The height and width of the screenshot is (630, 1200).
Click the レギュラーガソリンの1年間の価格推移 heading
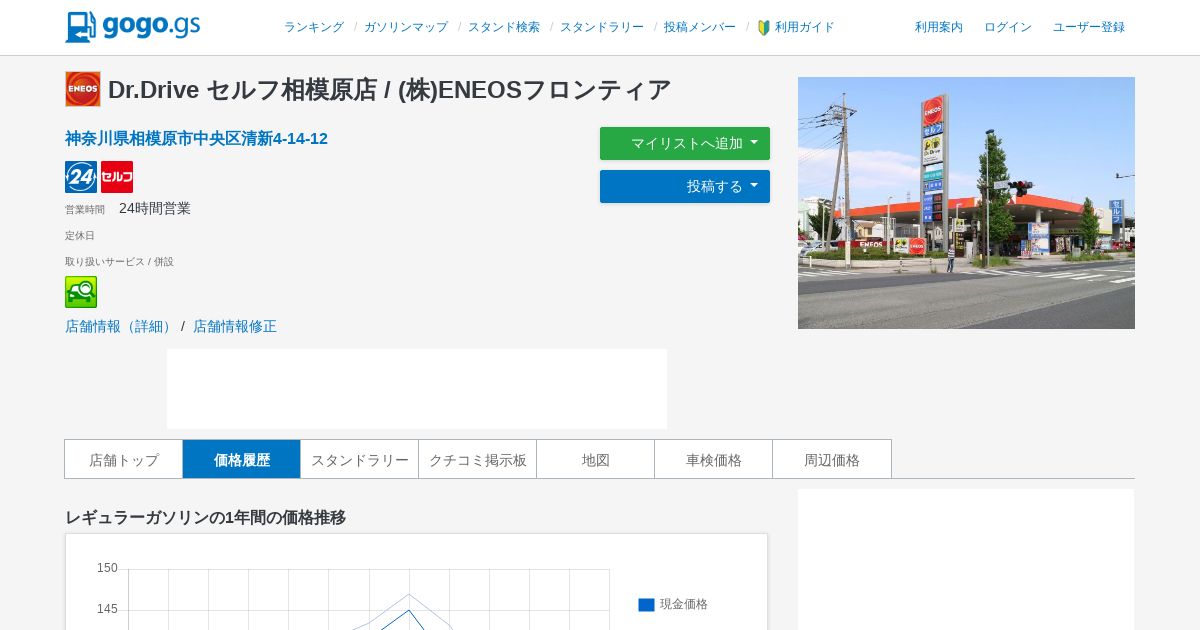pyautogui.click(x=205, y=517)
